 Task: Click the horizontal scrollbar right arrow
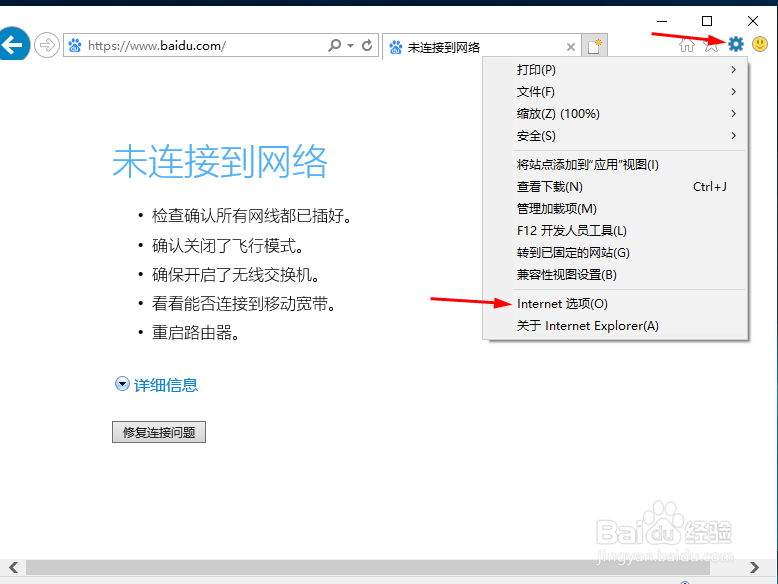(754, 567)
